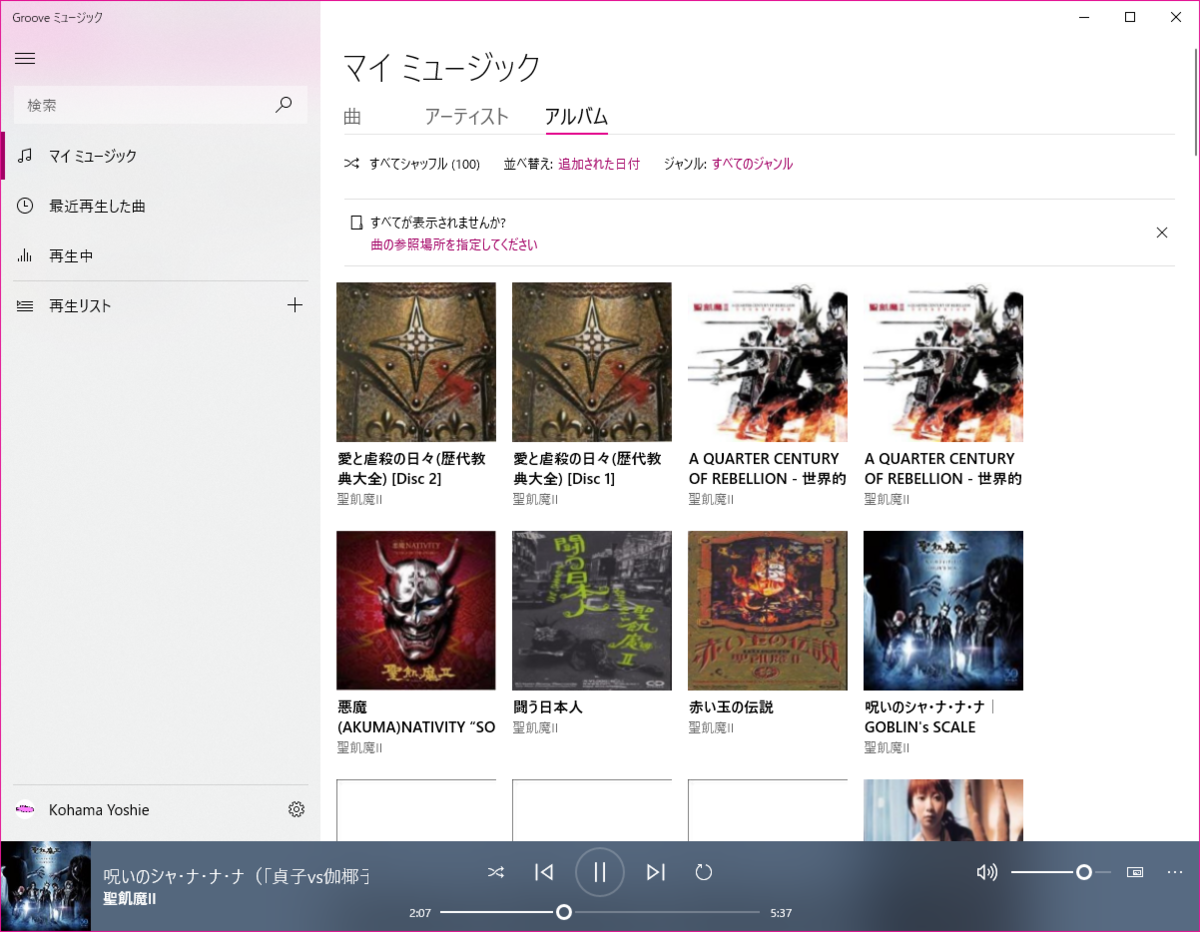Adjust the volume slider
The image size is (1200, 932).
[x=1061, y=872]
